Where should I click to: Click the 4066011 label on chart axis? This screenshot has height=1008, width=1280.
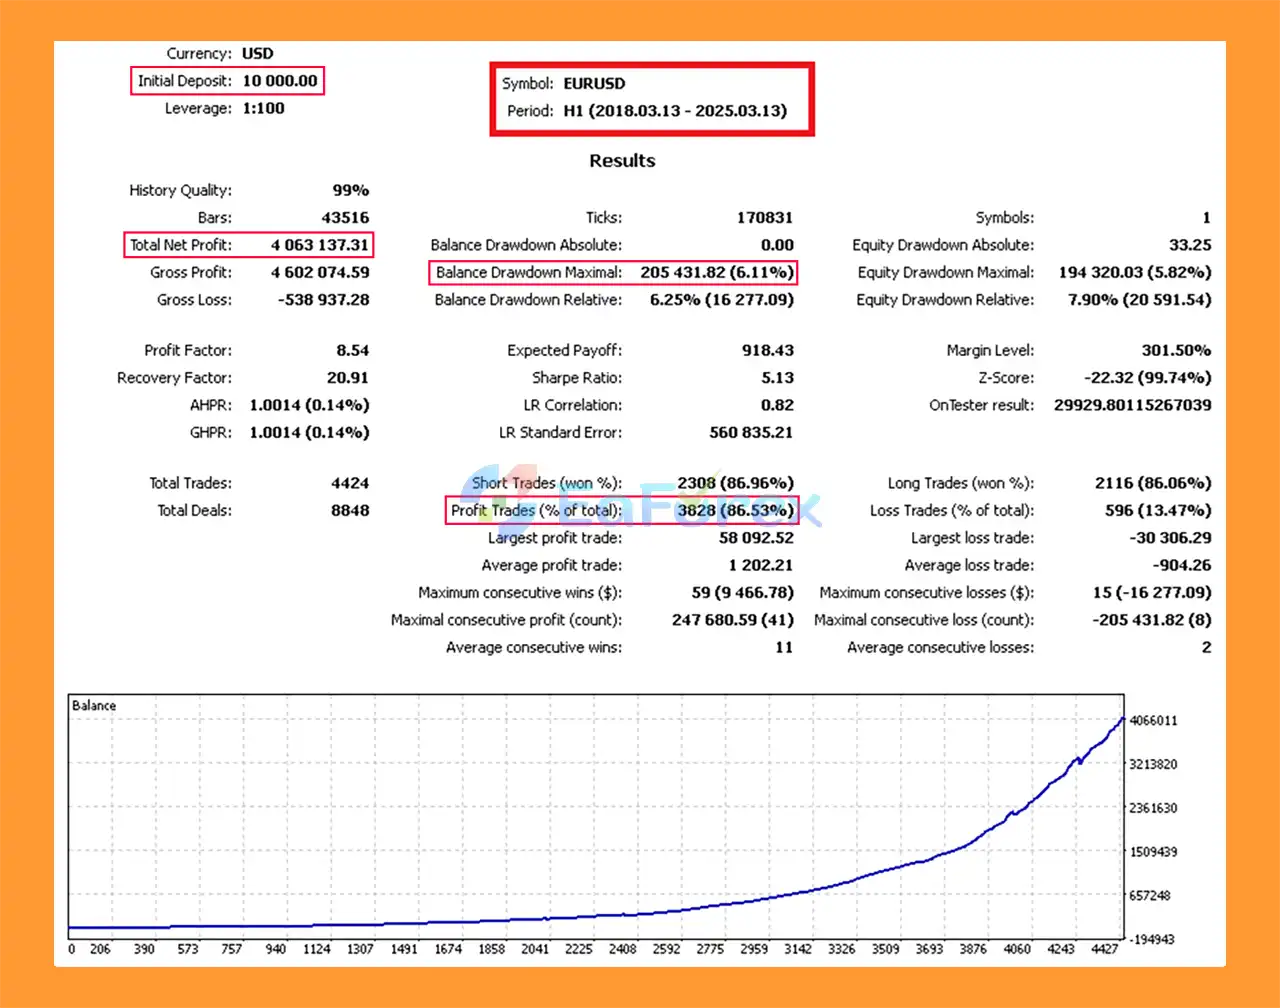point(1153,721)
